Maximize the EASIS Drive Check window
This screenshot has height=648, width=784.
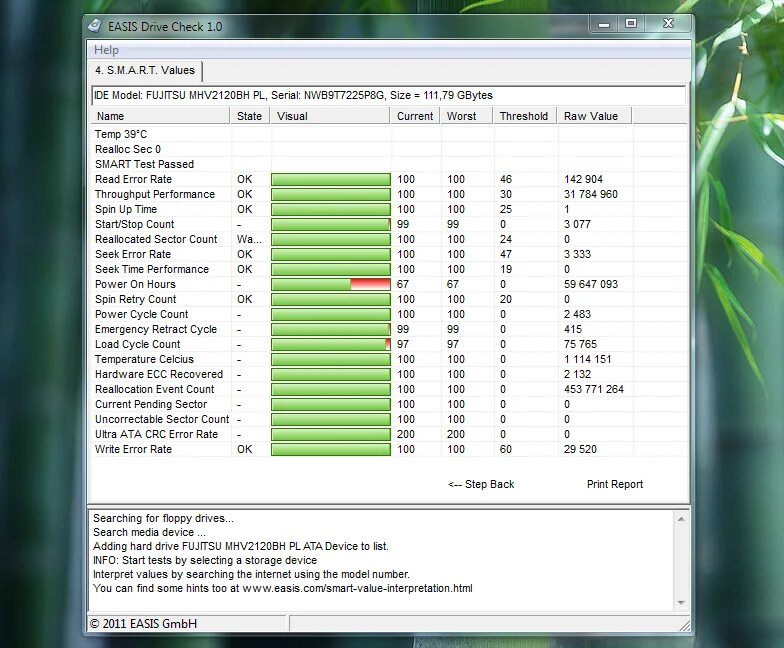pyautogui.click(x=631, y=24)
